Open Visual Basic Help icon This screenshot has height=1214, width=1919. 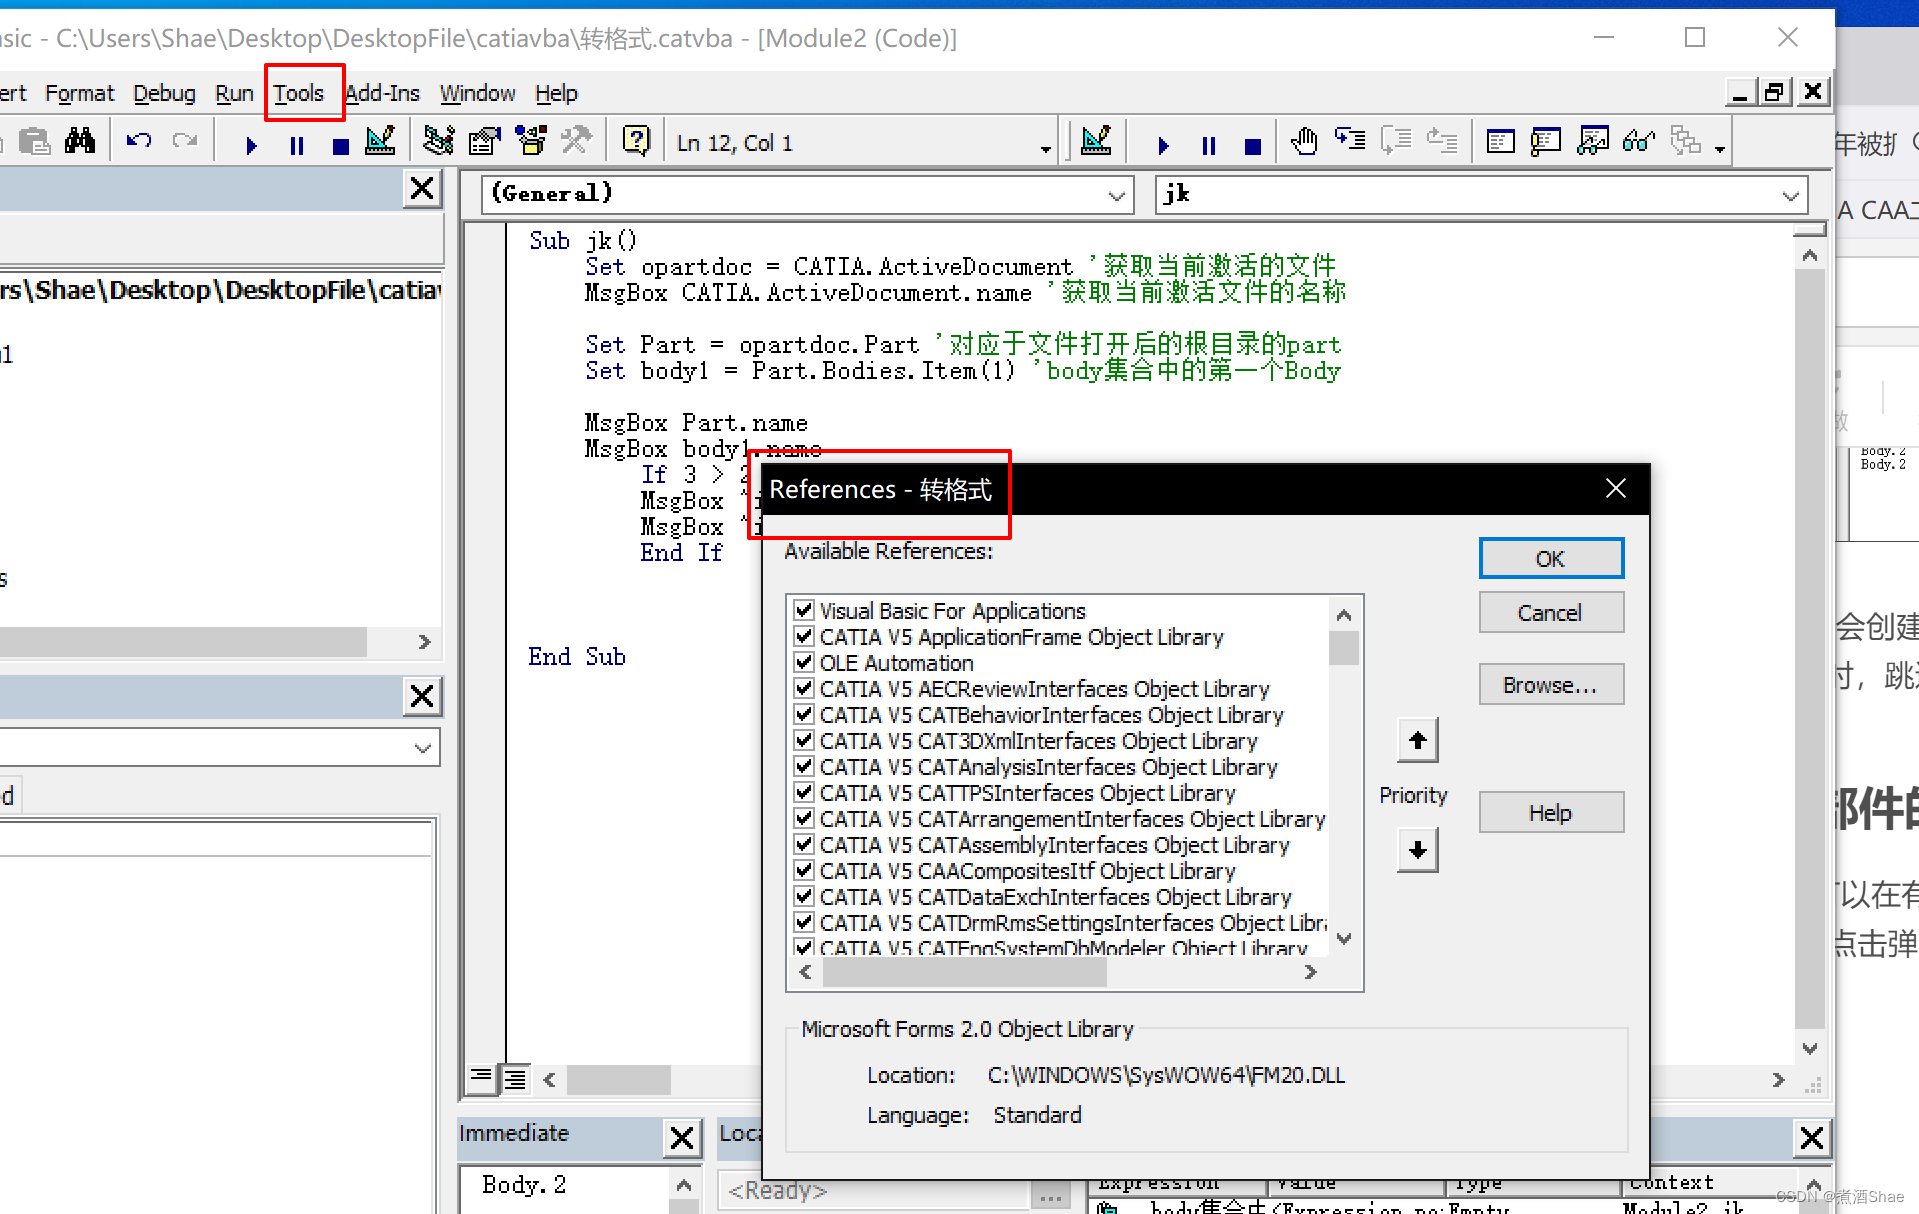click(x=636, y=141)
